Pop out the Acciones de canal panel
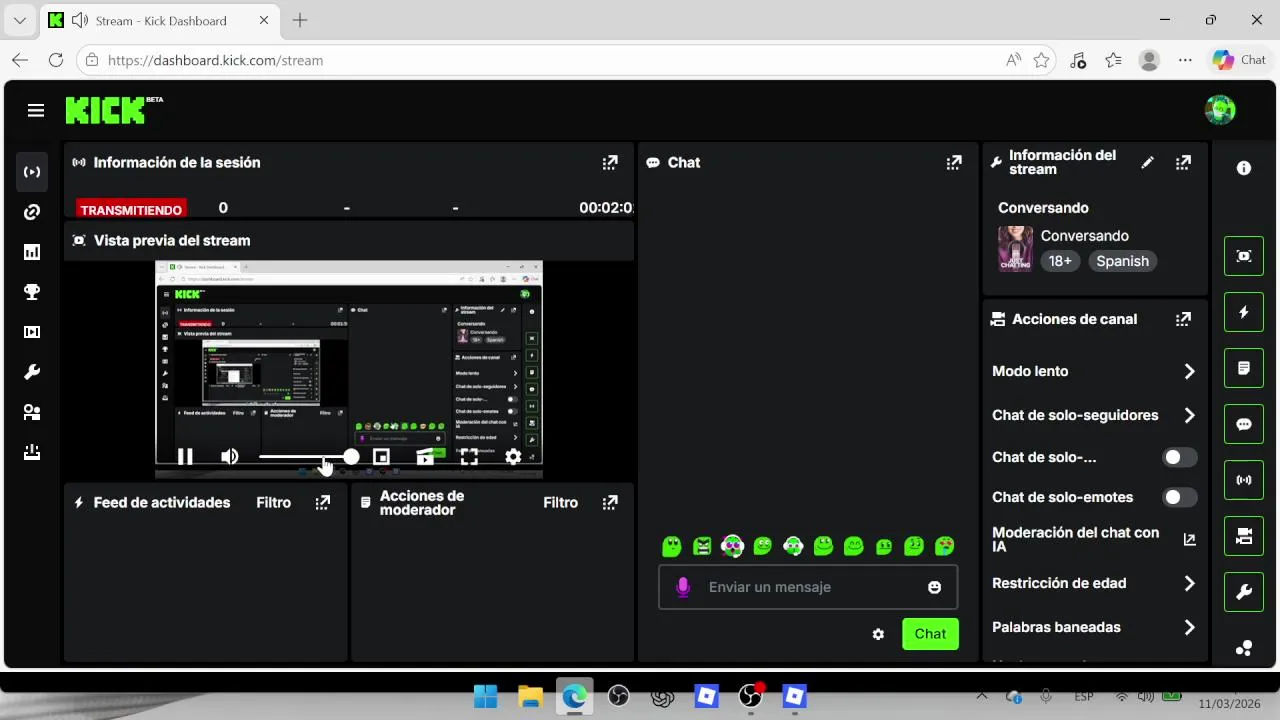This screenshot has width=1280, height=720. 1183,319
